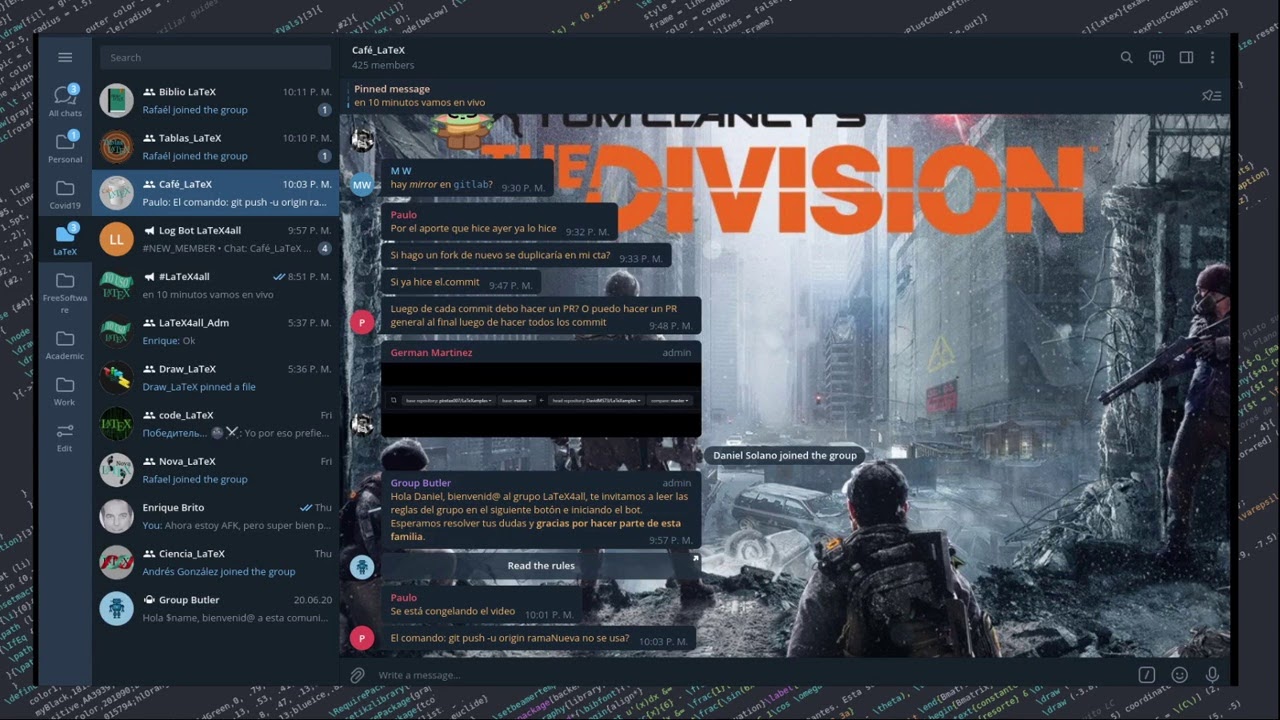Click German Martinez's name in the chat
Viewport: 1280px width, 720px height.
pos(431,353)
